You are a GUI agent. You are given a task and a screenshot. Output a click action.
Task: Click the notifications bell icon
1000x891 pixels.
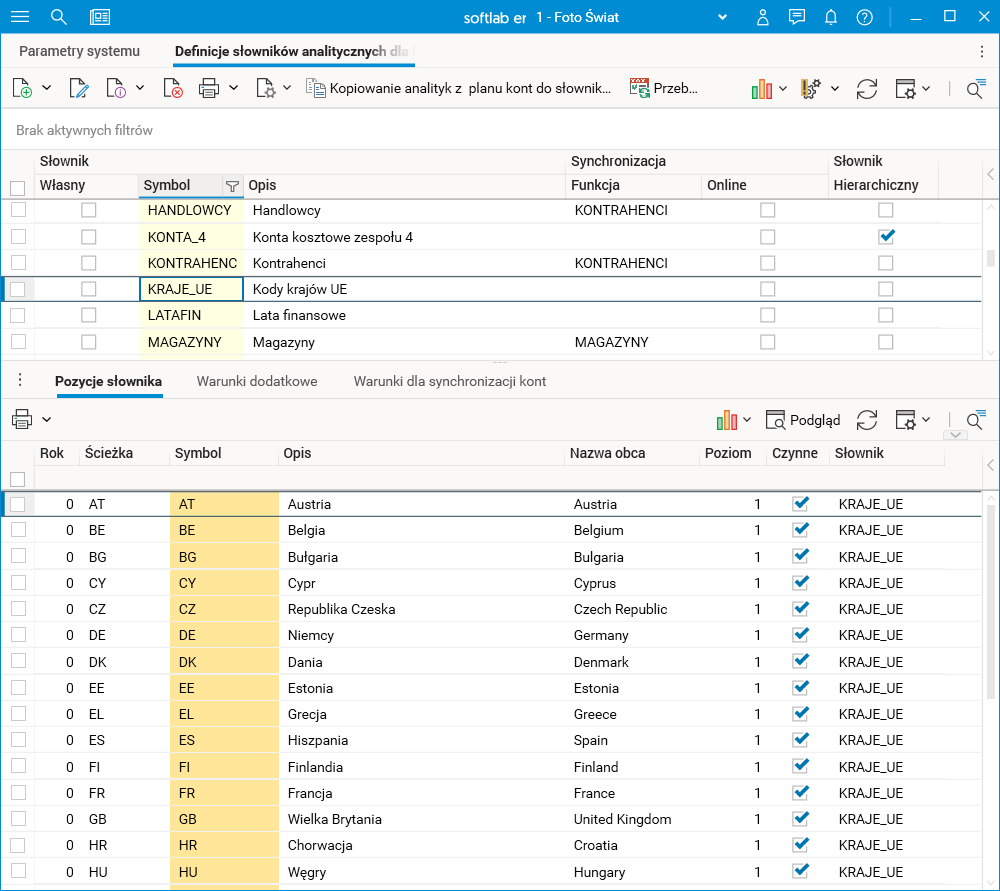pyautogui.click(x=830, y=17)
